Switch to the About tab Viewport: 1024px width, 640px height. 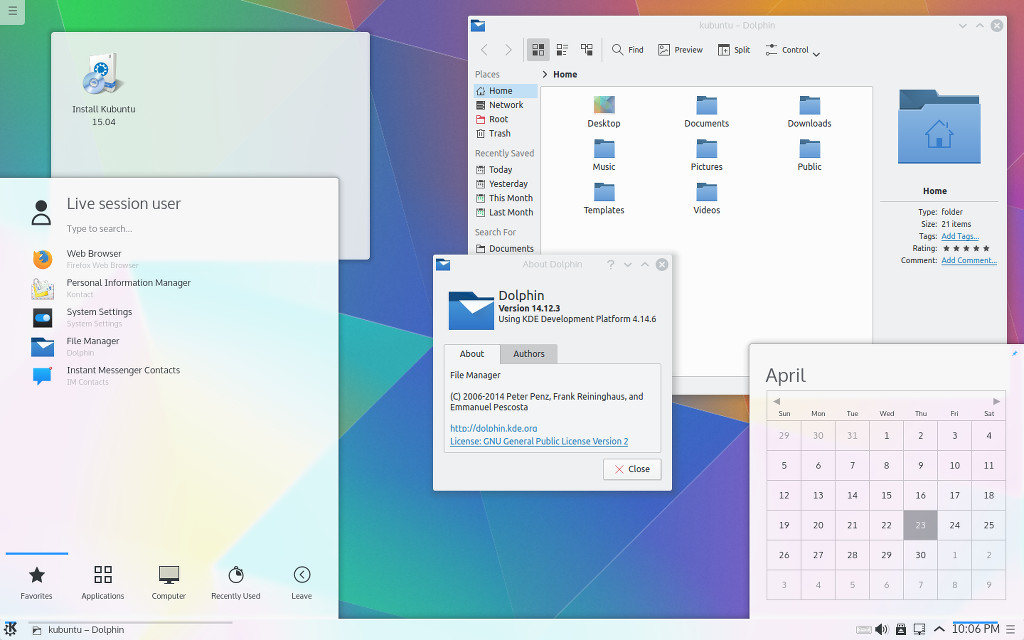click(472, 354)
